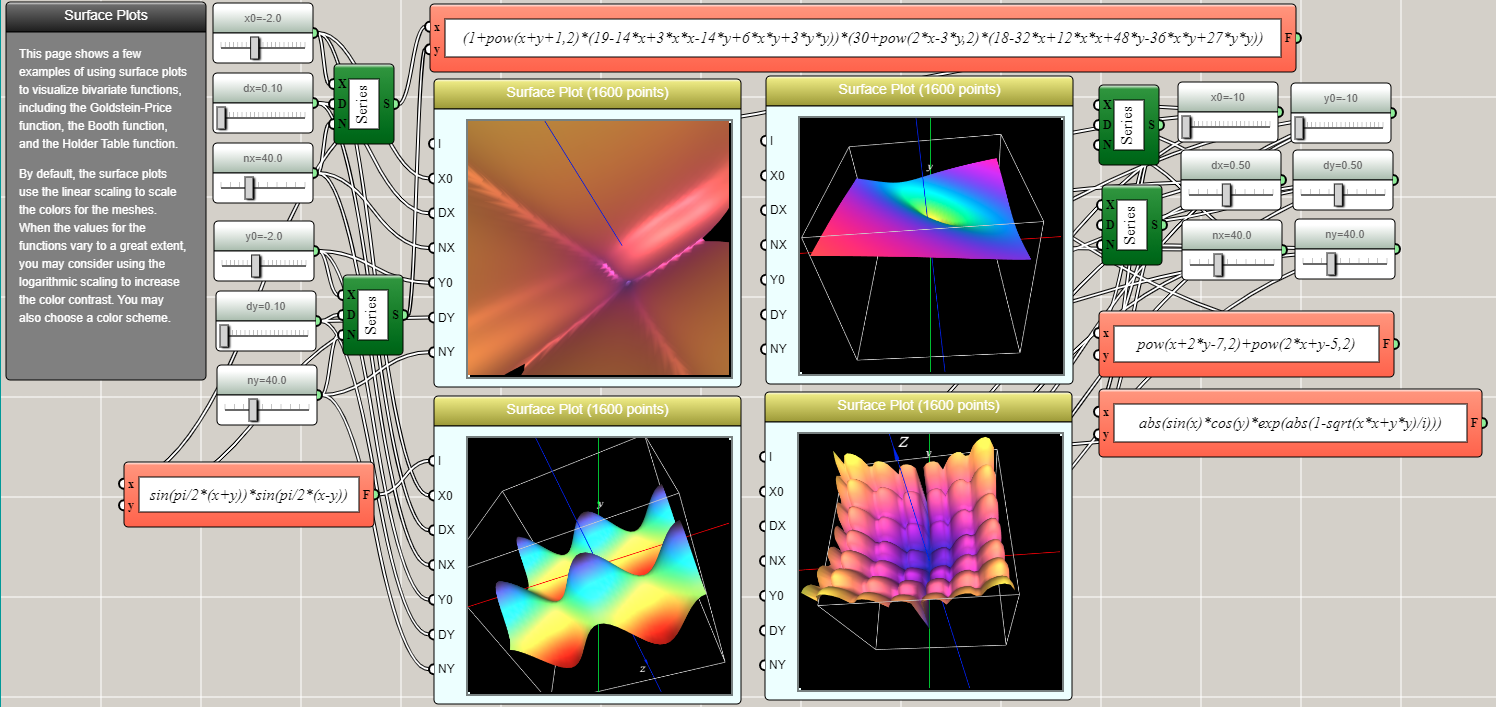Click the Booth function surface plot with bounding box

930,245
